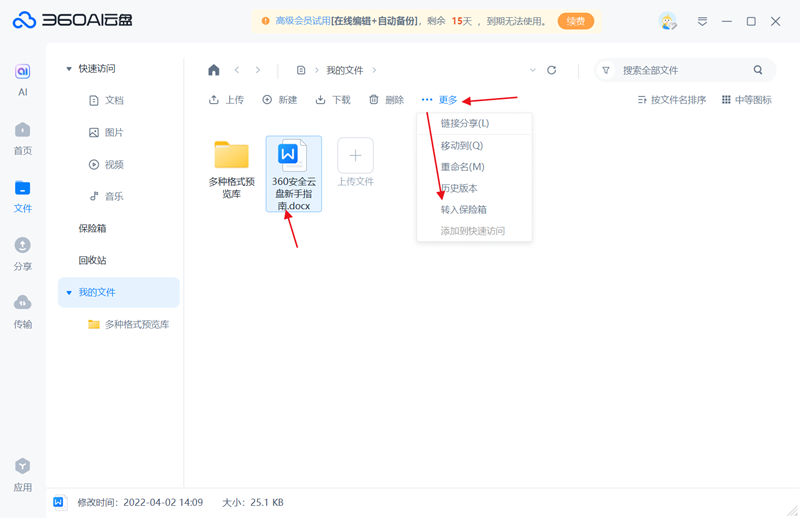Screen dimensions: 800x518
Task: Open 图片 in quick access
Action: tap(106, 133)
